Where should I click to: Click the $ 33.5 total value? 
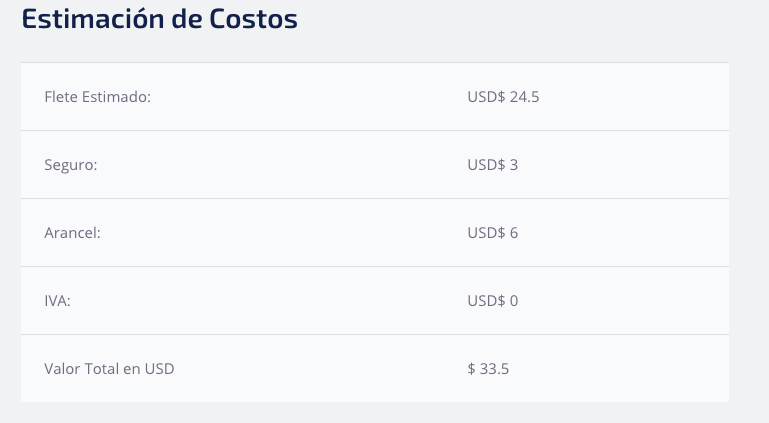click(488, 369)
